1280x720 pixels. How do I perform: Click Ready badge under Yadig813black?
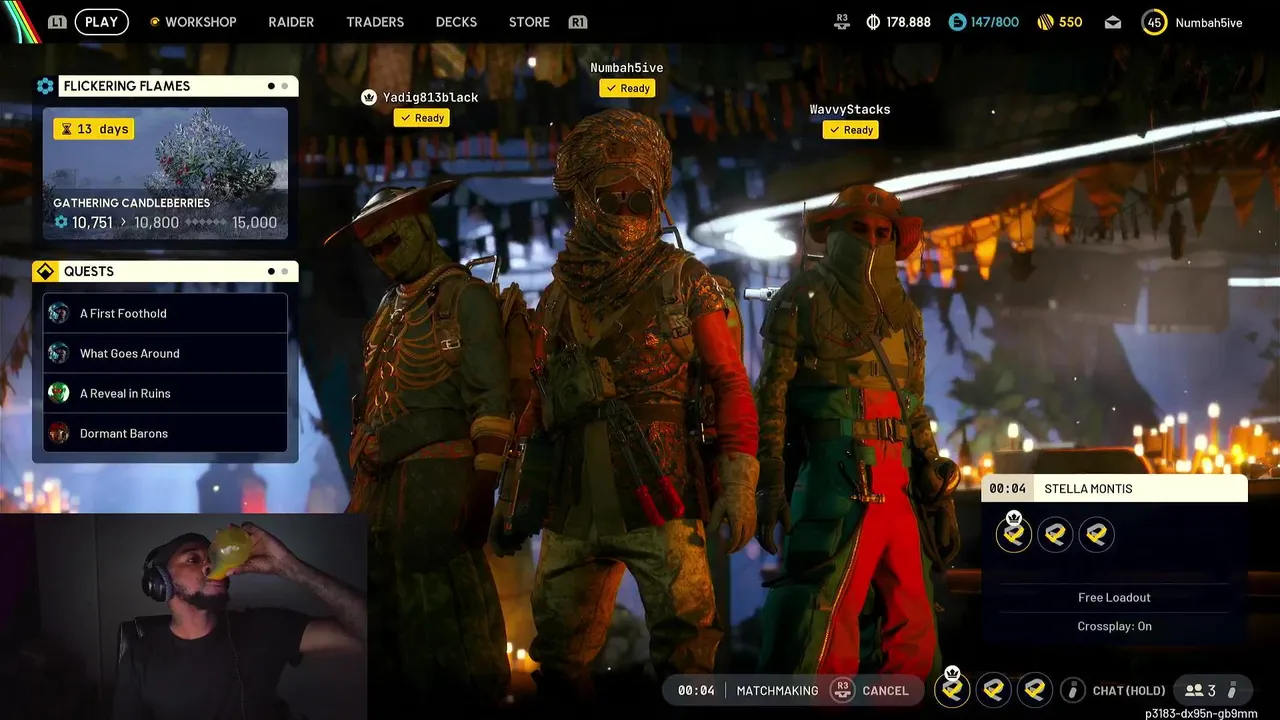(421, 118)
